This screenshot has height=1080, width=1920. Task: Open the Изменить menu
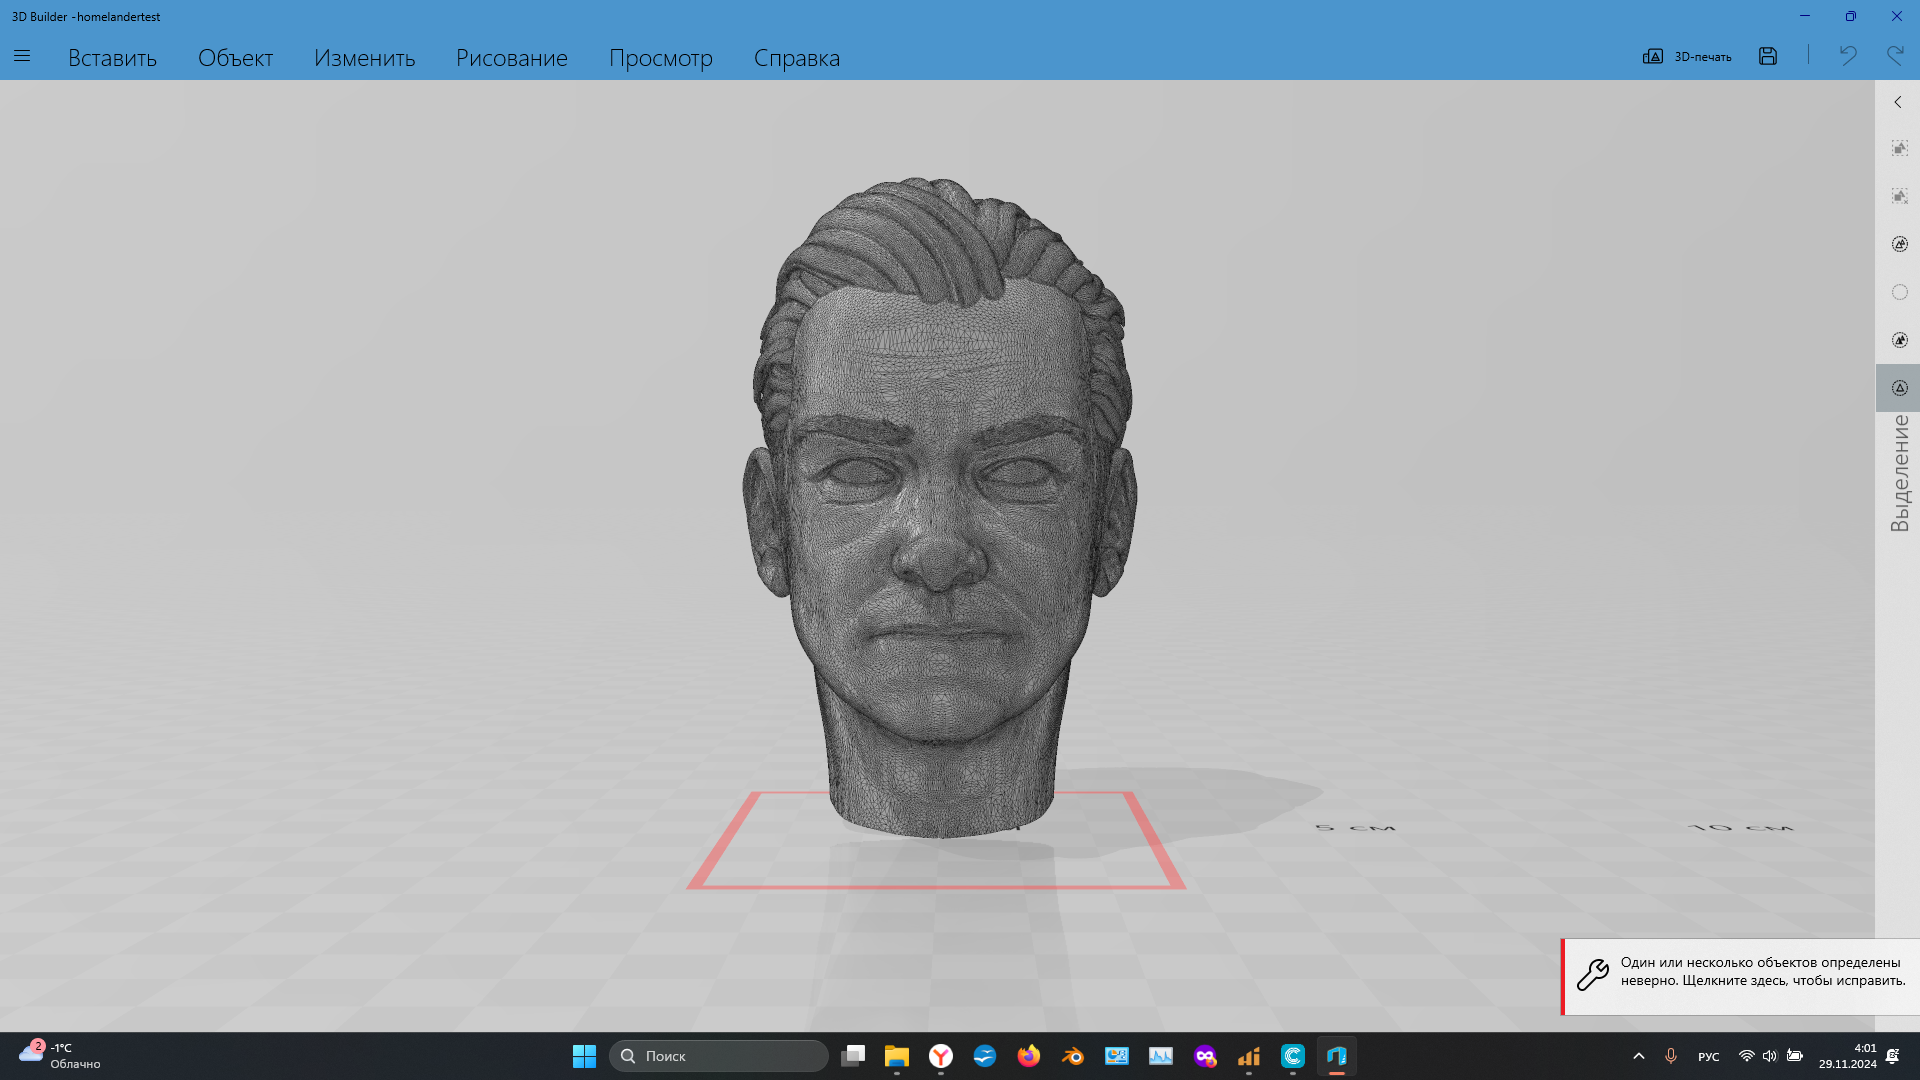pos(364,58)
